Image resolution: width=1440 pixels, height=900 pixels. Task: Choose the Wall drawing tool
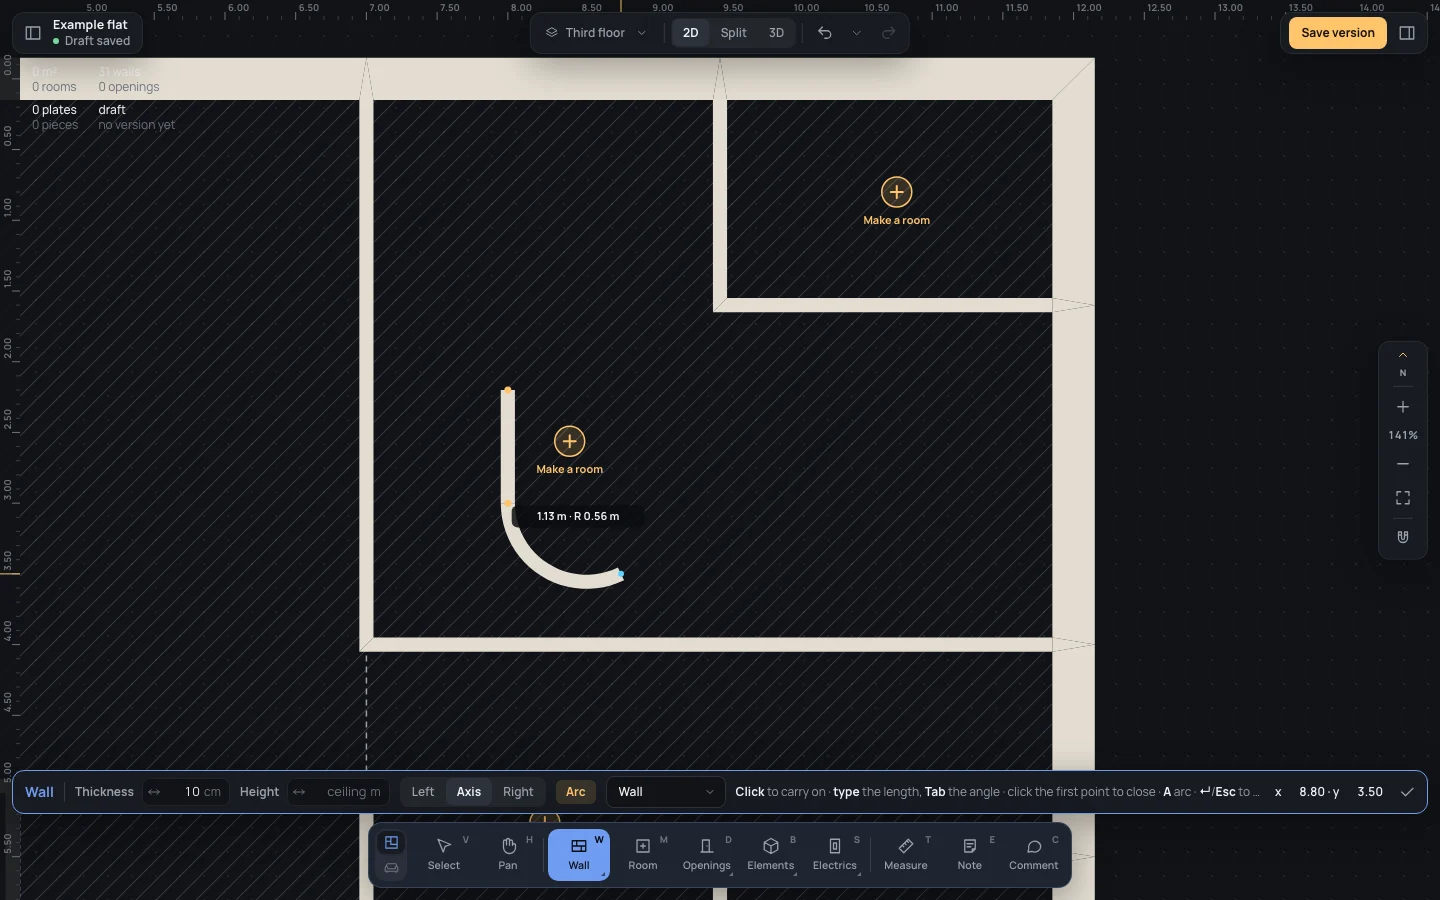click(x=579, y=855)
